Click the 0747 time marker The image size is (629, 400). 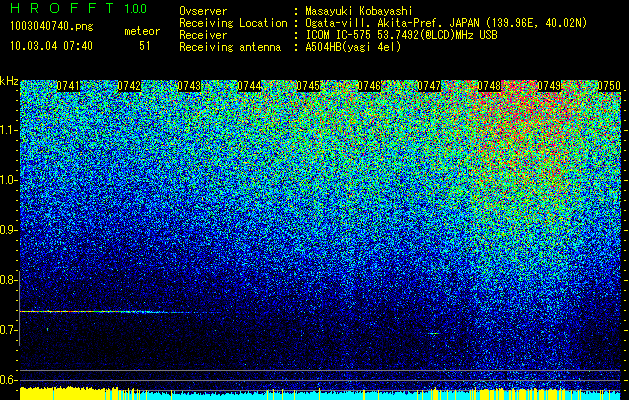[x=429, y=86]
